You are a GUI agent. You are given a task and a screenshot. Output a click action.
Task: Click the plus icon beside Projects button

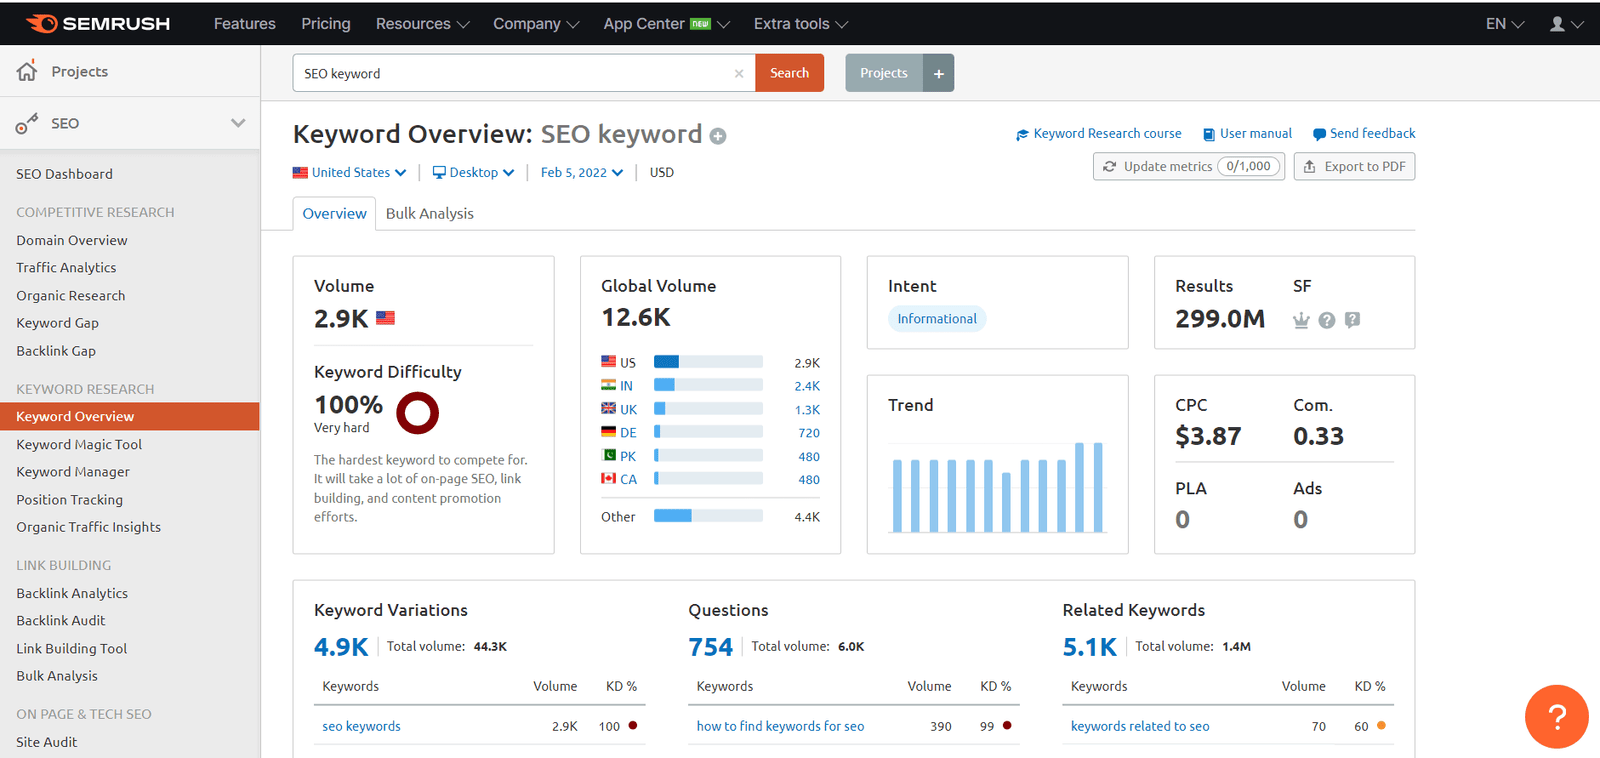pos(938,73)
